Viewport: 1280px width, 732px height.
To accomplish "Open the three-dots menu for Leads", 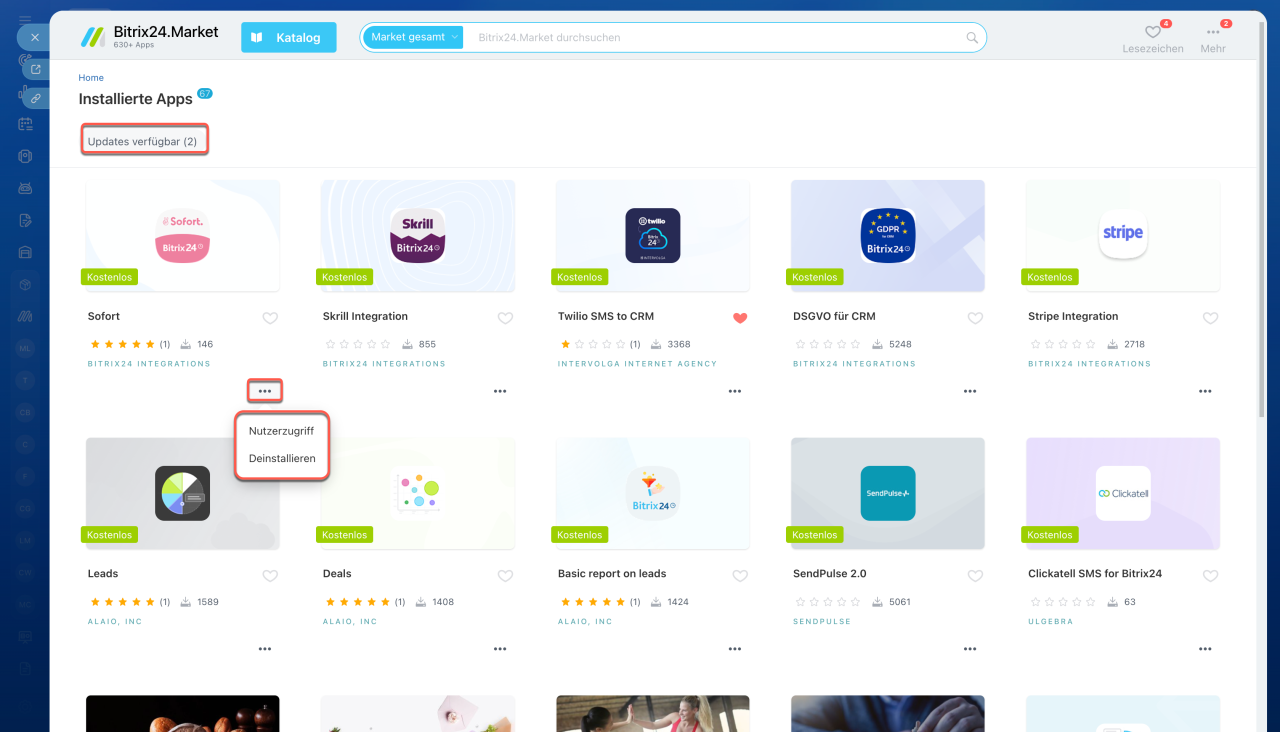I will coord(265,649).
